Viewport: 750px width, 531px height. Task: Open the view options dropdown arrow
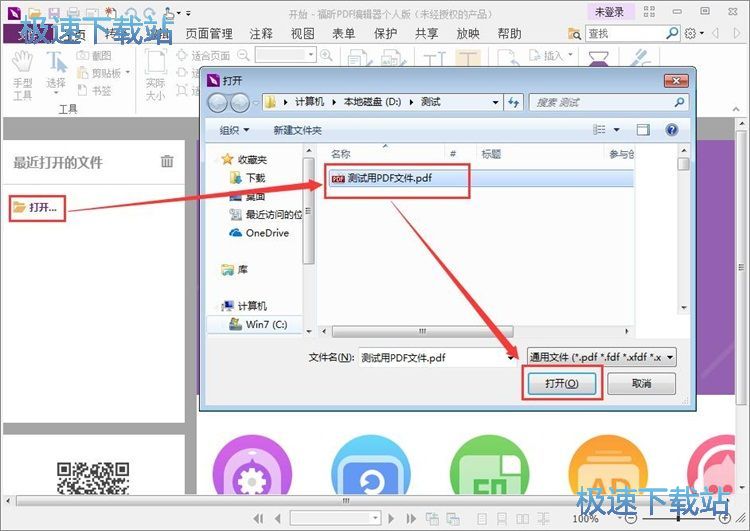617,130
